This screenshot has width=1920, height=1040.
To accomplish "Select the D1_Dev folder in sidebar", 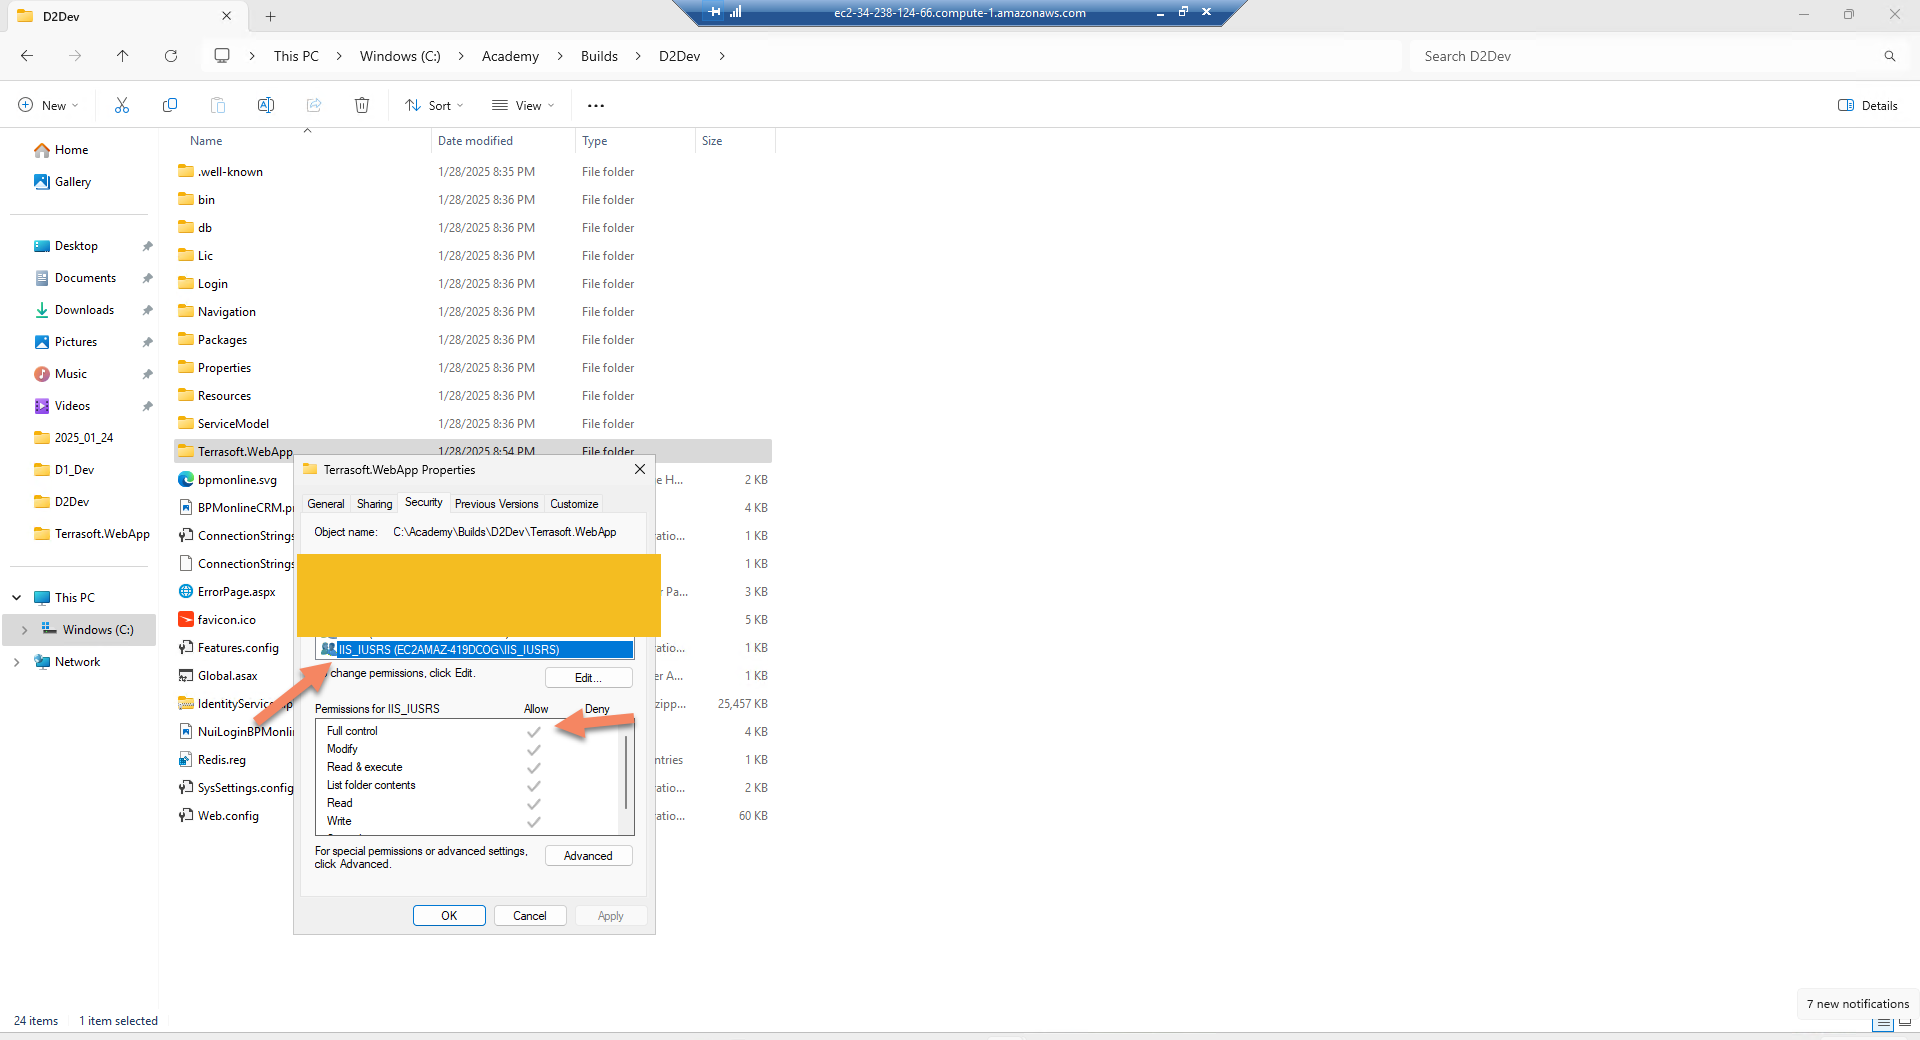I will (74, 470).
